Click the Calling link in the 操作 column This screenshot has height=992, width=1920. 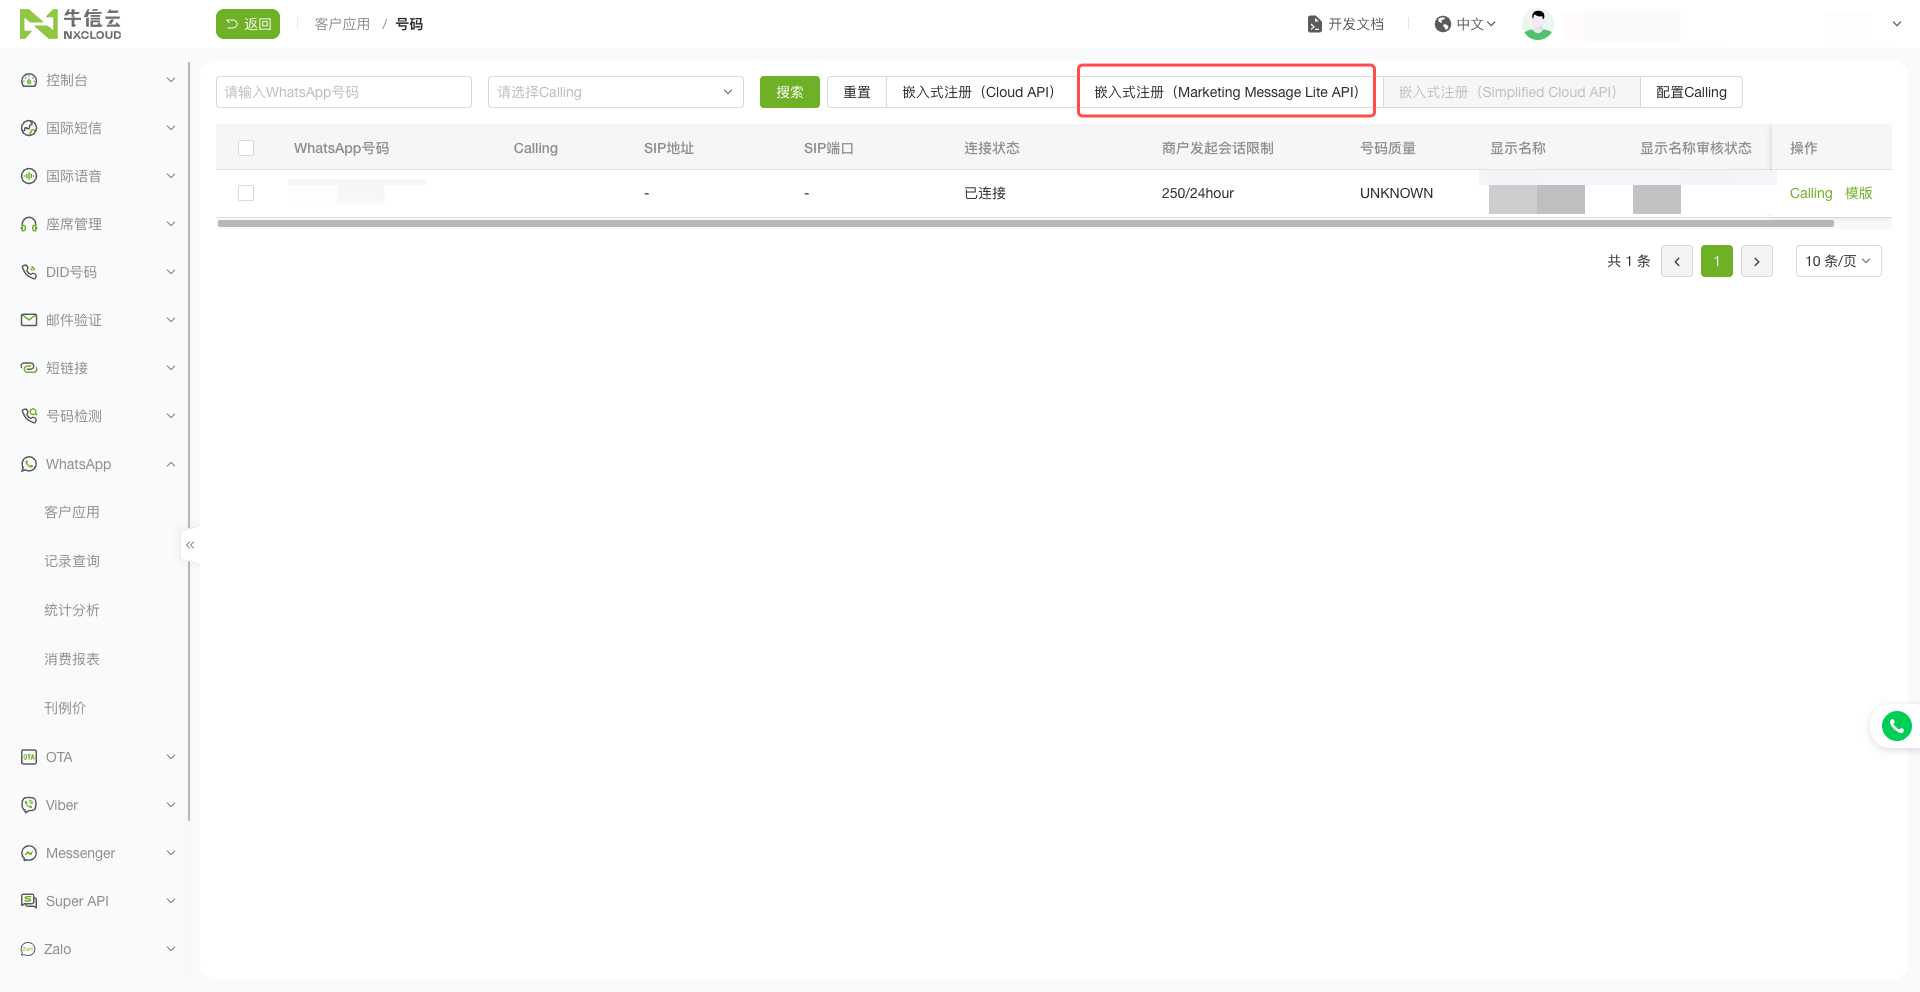[1811, 193]
